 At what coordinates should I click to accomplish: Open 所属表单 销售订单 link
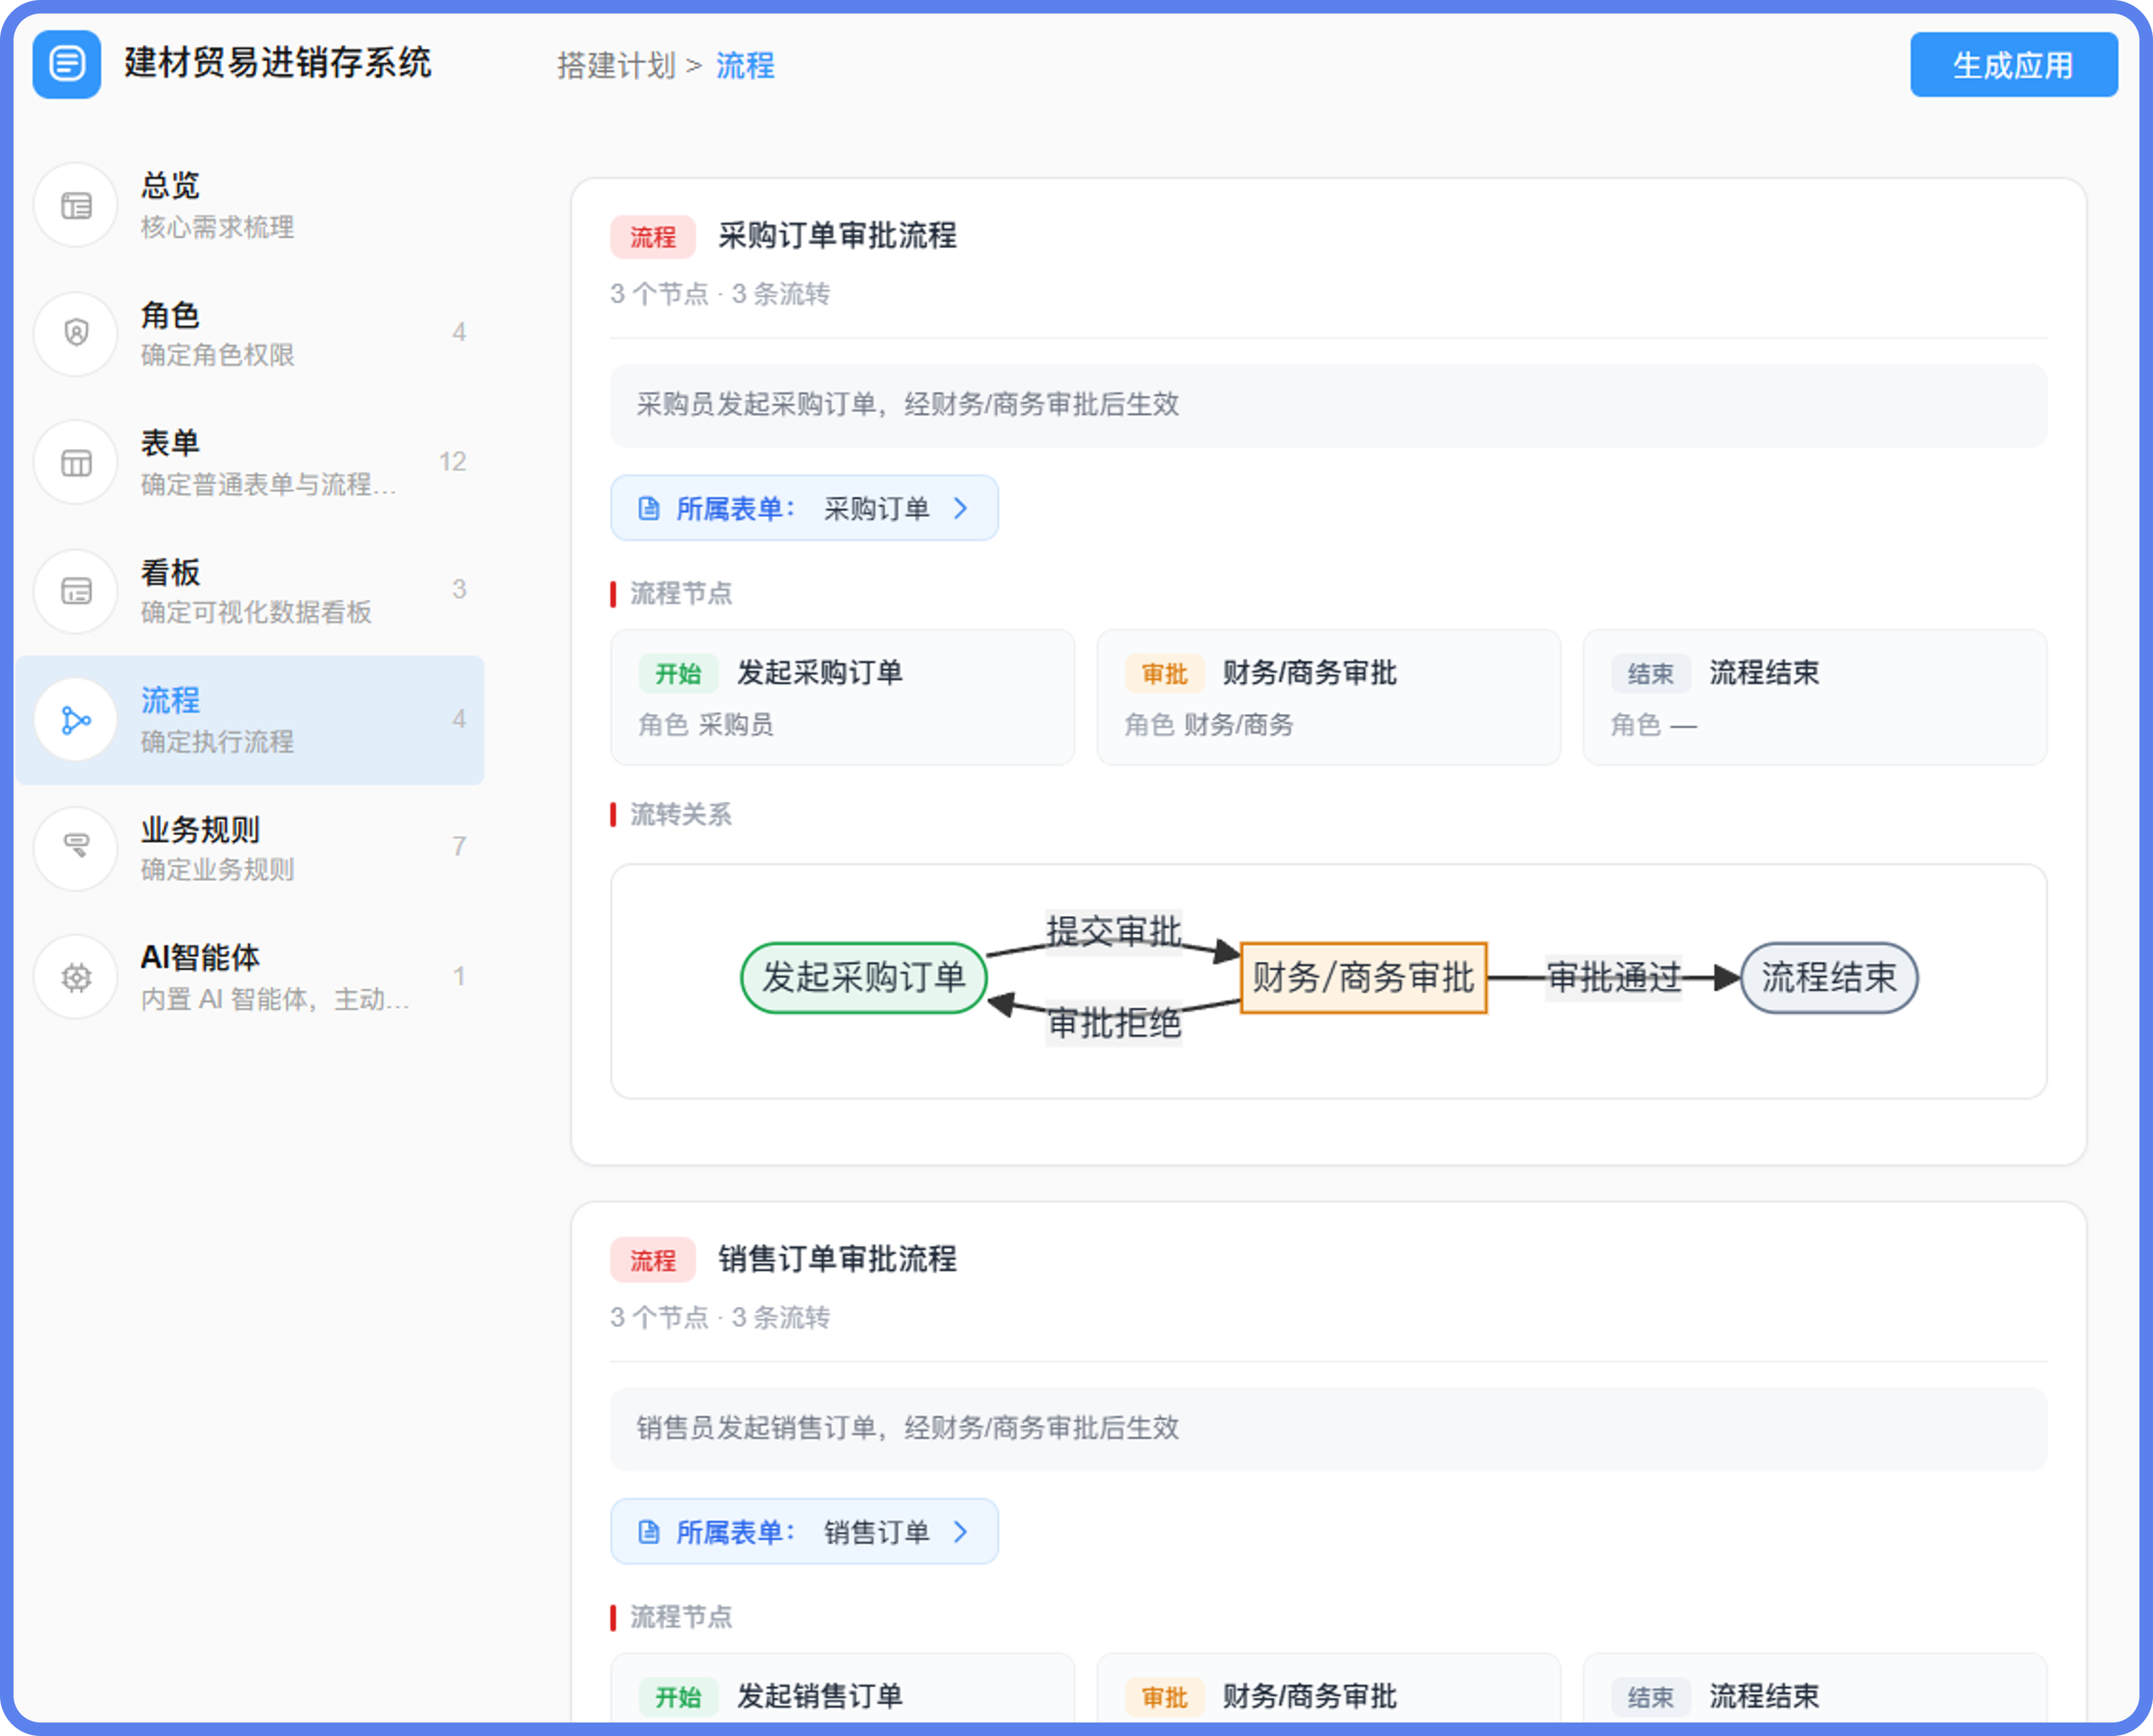[x=804, y=1531]
